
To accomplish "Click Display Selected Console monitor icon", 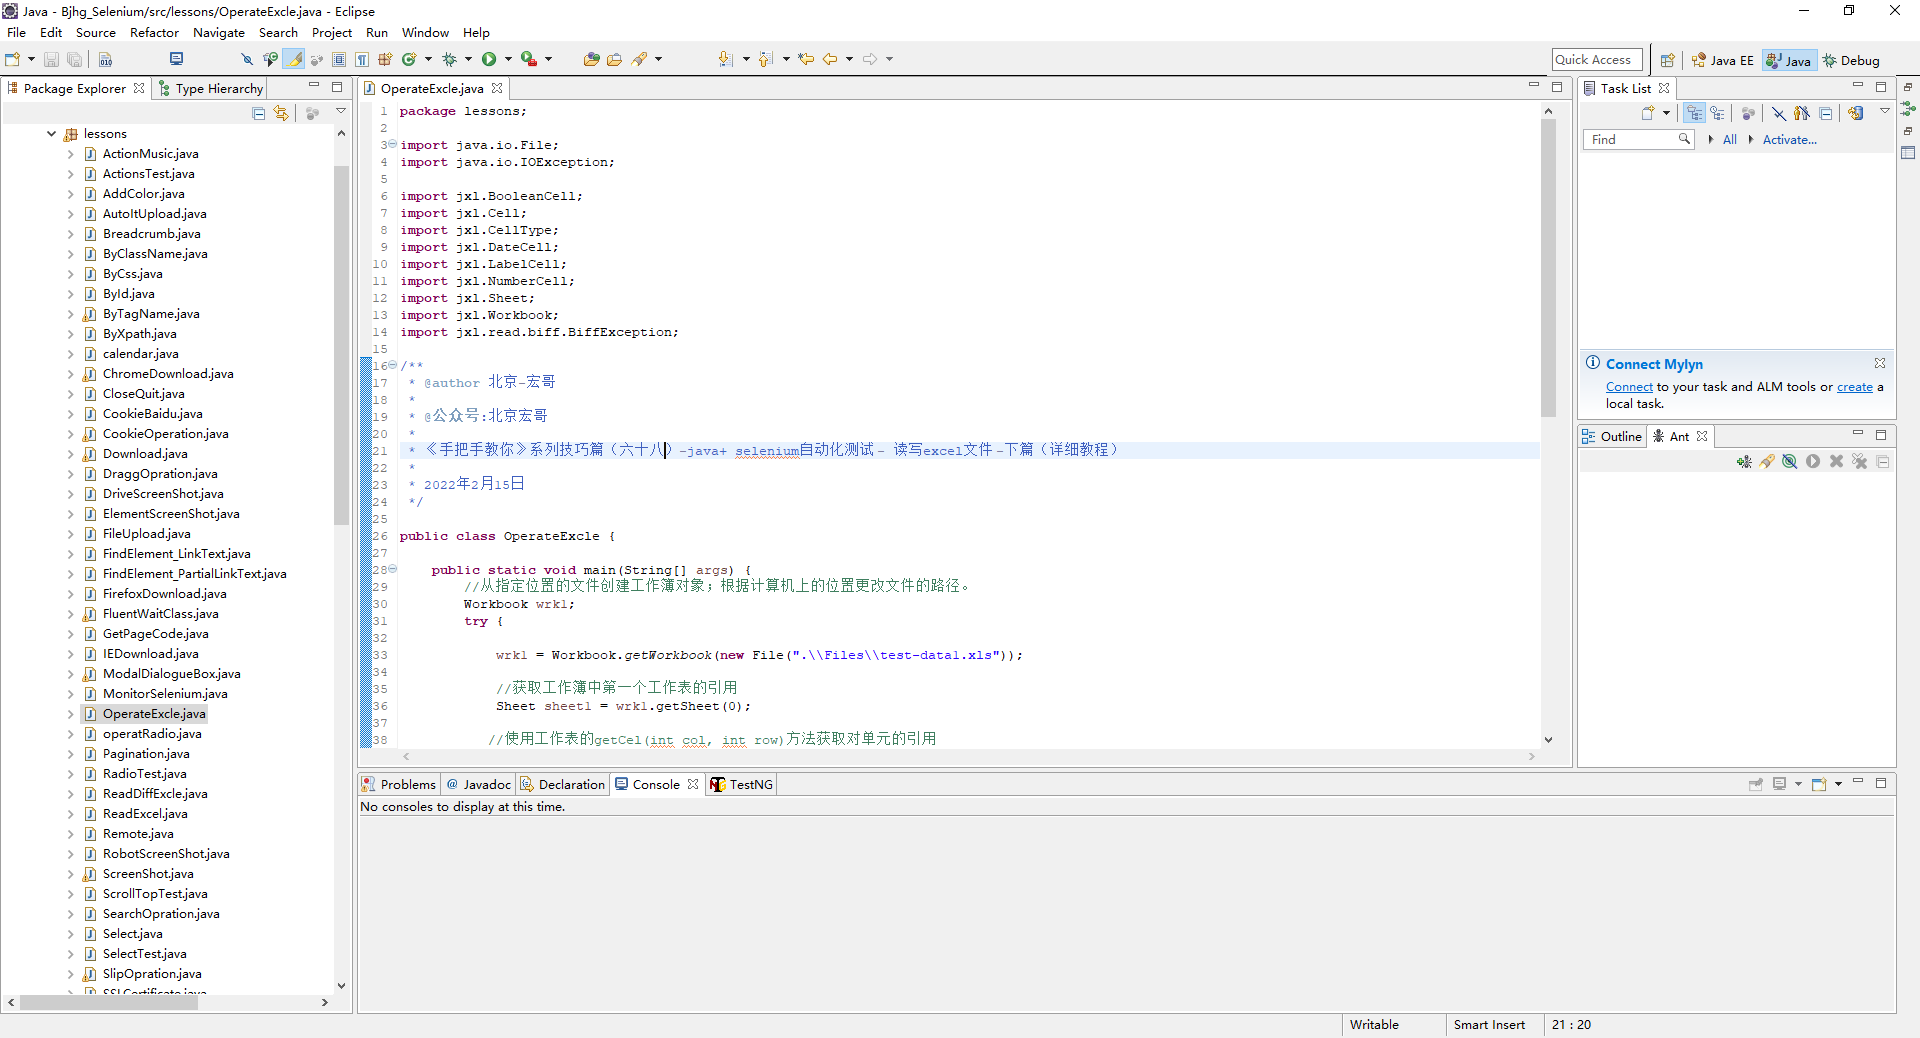I will [x=1779, y=784].
